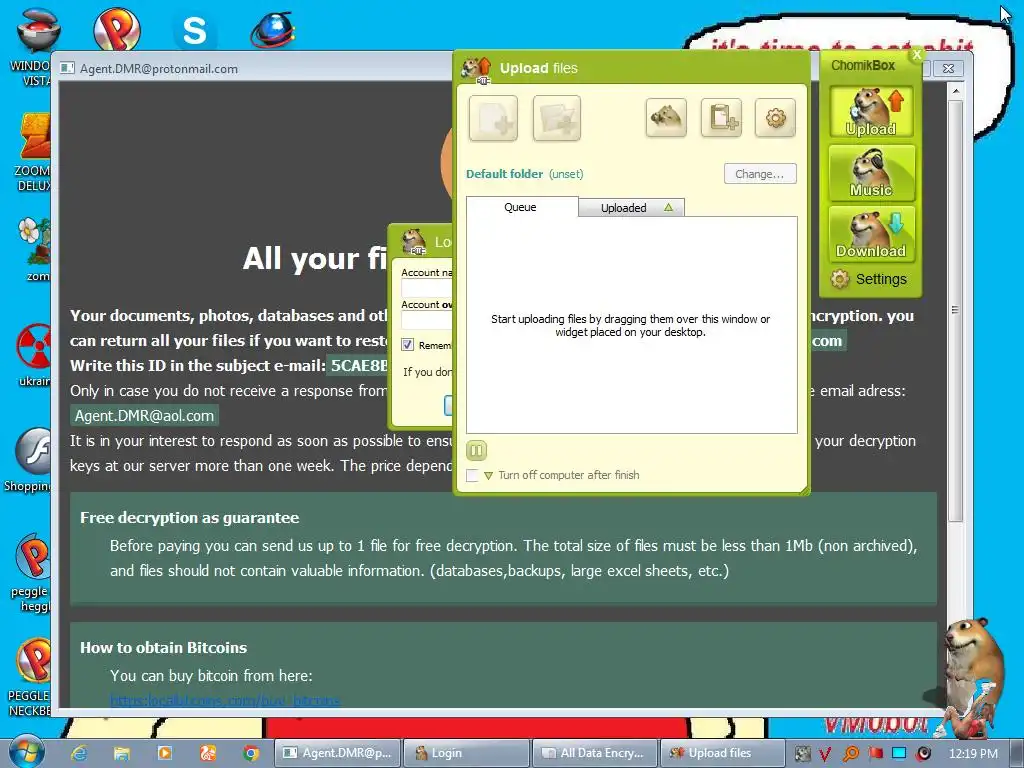
Task: Open the globe browser desktop icon
Action: tap(273, 29)
